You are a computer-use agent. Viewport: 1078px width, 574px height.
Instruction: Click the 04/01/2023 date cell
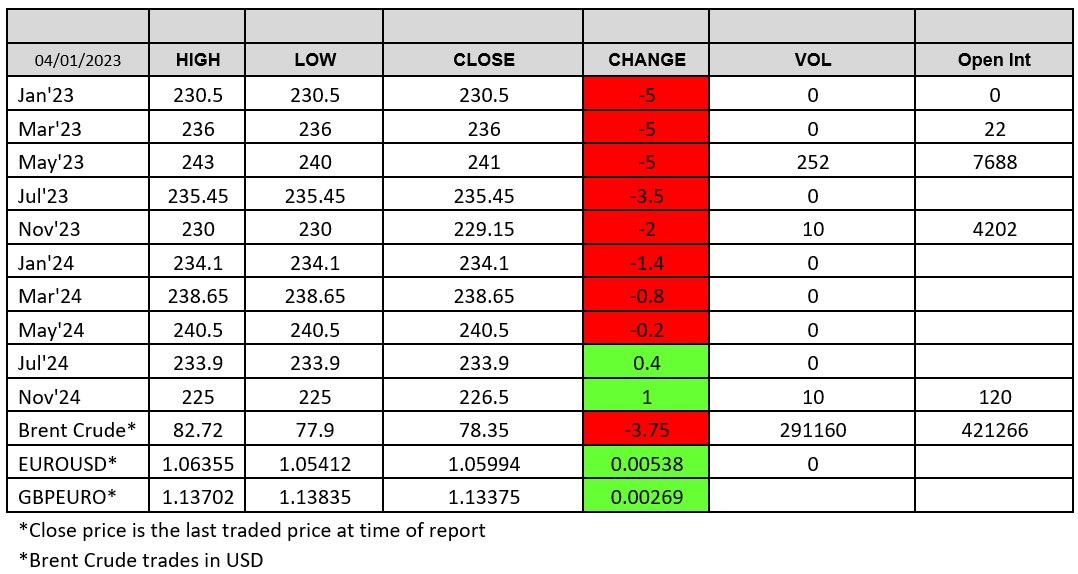(x=78, y=60)
